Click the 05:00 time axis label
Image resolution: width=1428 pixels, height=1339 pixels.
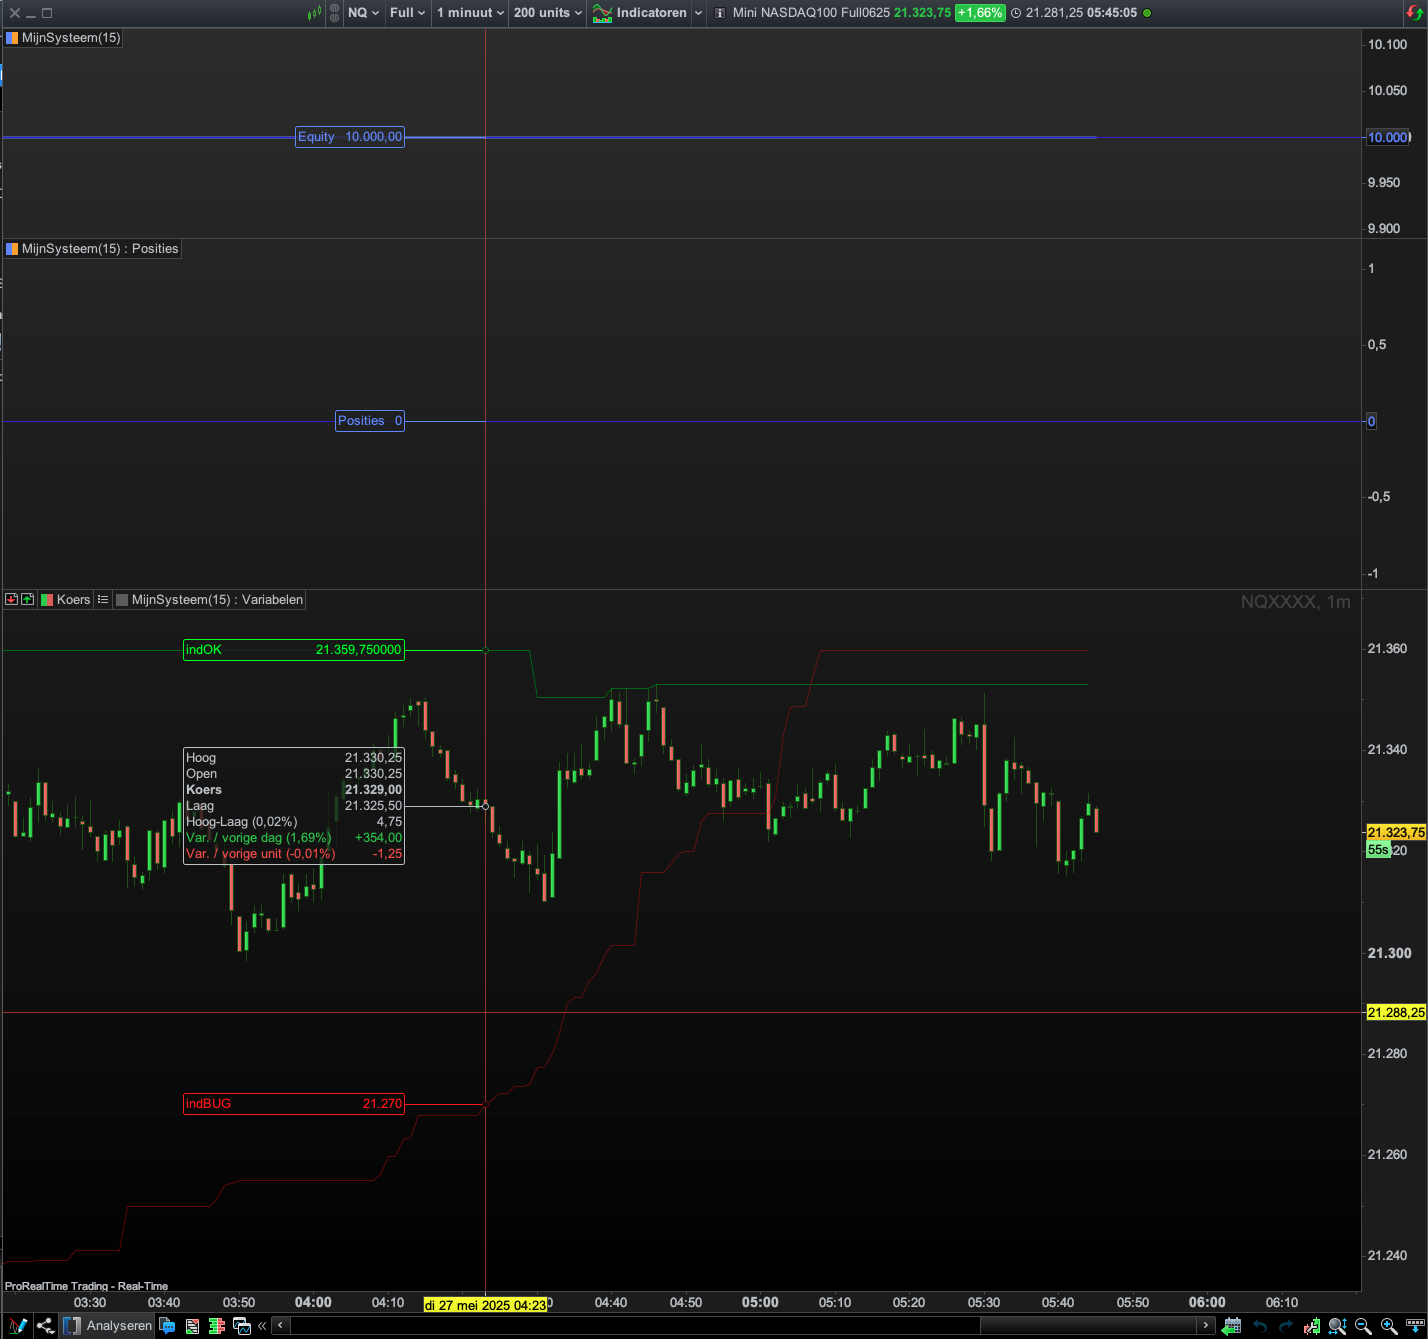760,1303
